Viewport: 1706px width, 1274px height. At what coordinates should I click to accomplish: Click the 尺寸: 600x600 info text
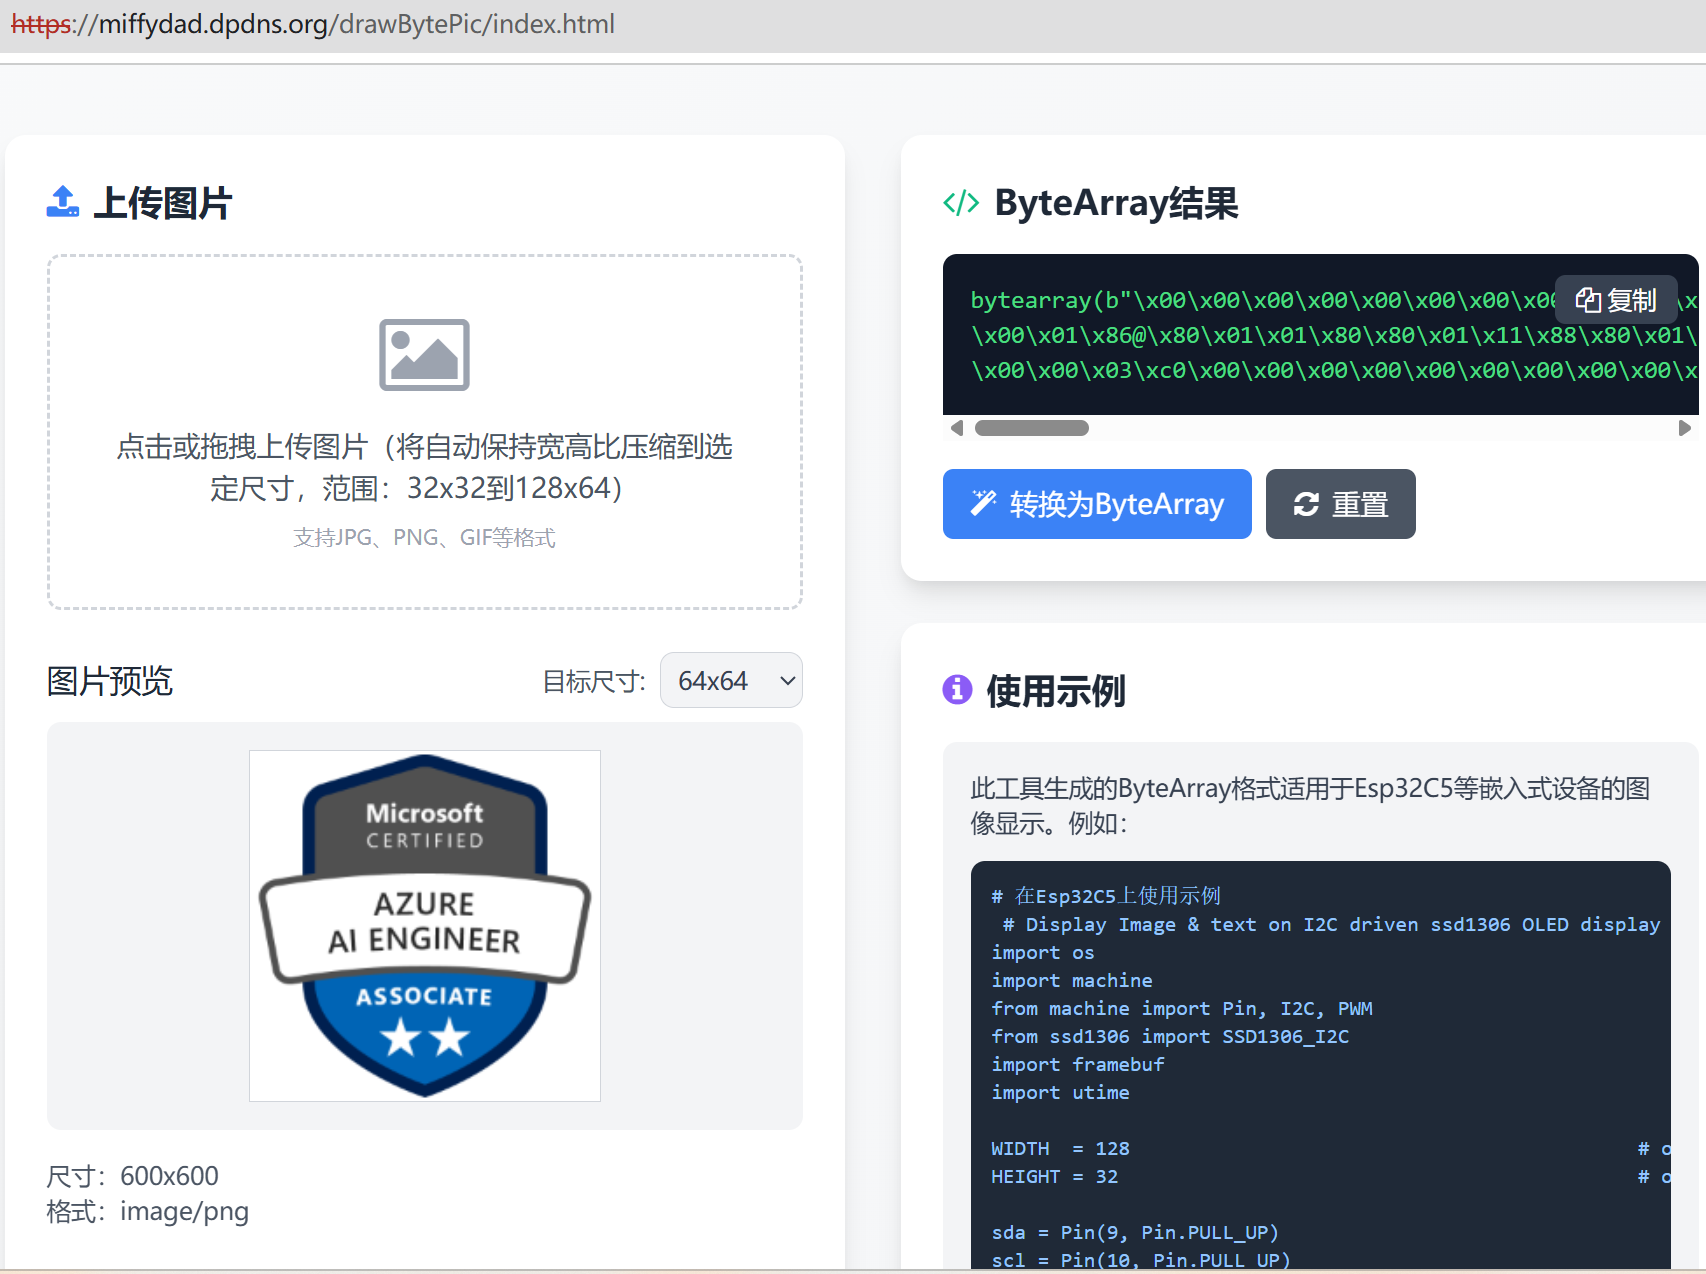(133, 1176)
